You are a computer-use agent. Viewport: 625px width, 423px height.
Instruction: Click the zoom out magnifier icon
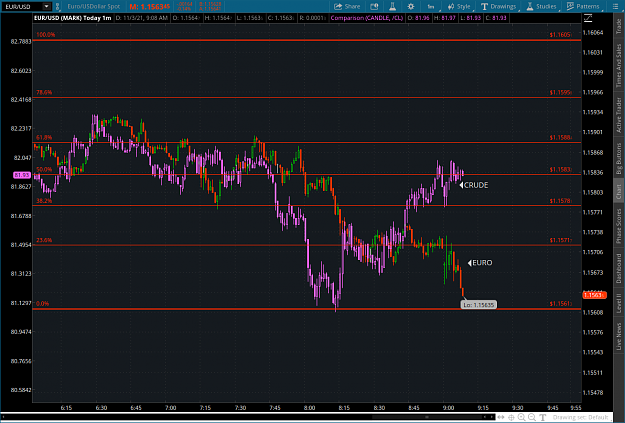[532, 417]
